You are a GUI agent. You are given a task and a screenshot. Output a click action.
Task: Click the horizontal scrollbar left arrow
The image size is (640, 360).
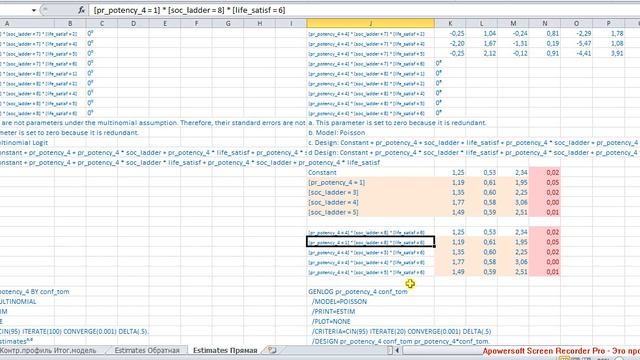pos(397,350)
